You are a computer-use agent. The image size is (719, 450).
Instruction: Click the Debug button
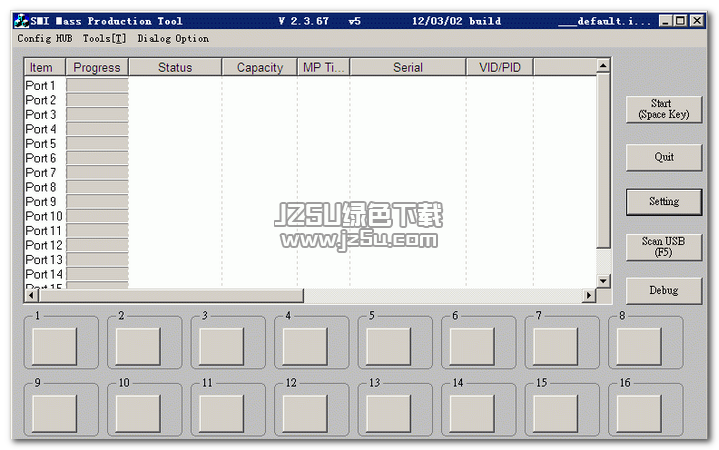664,290
